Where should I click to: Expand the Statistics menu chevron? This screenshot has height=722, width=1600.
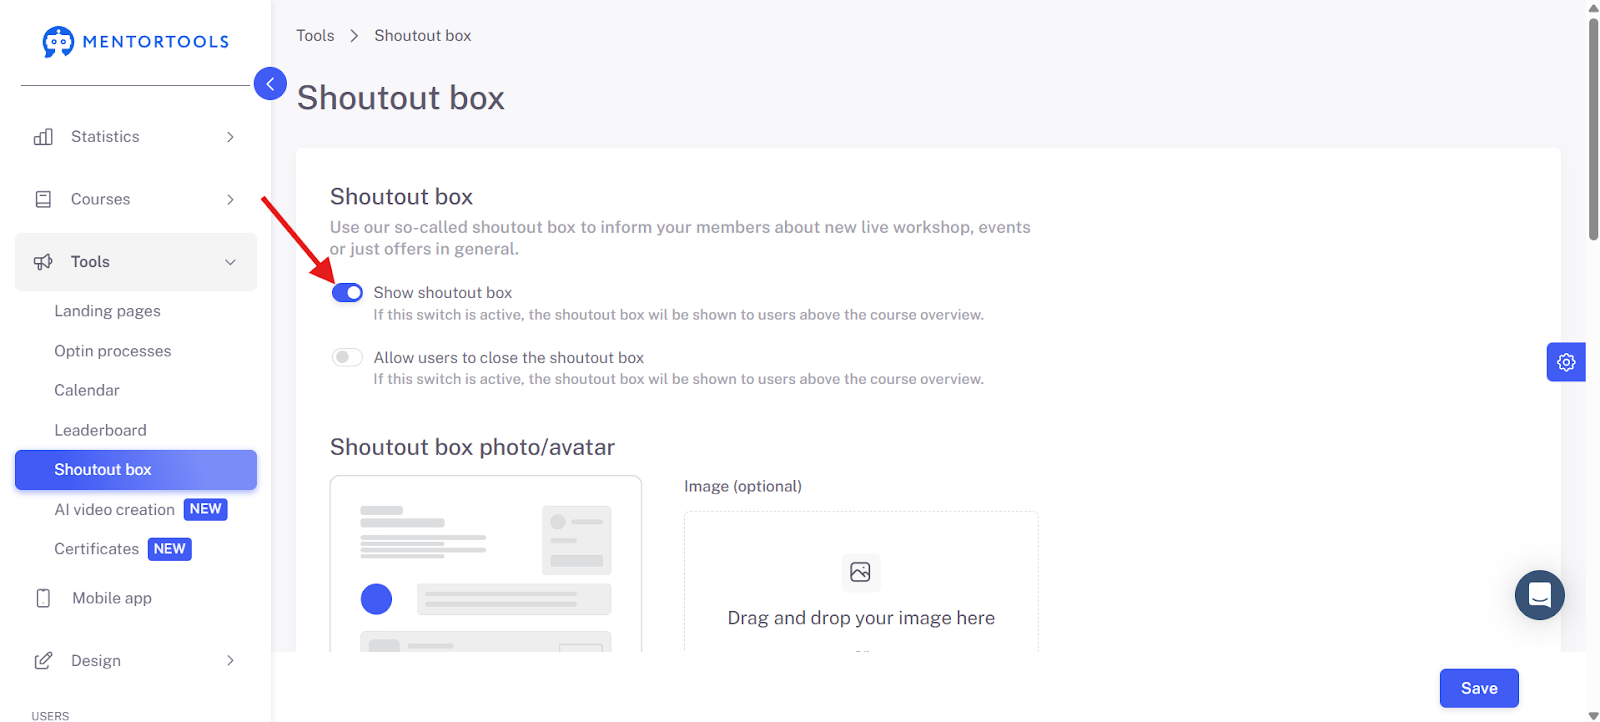click(230, 137)
